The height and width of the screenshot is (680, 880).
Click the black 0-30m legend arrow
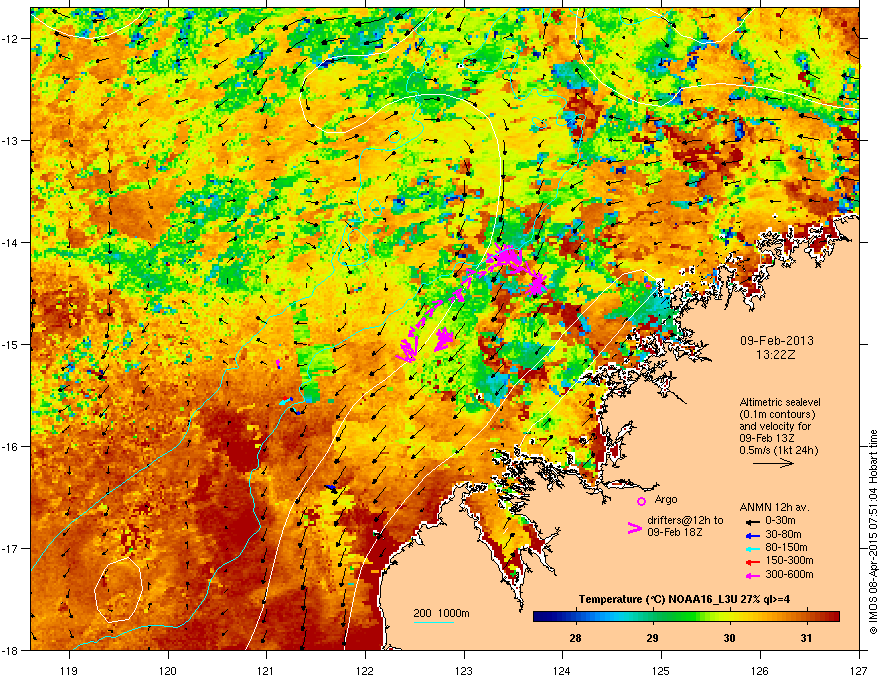[x=751, y=522]
